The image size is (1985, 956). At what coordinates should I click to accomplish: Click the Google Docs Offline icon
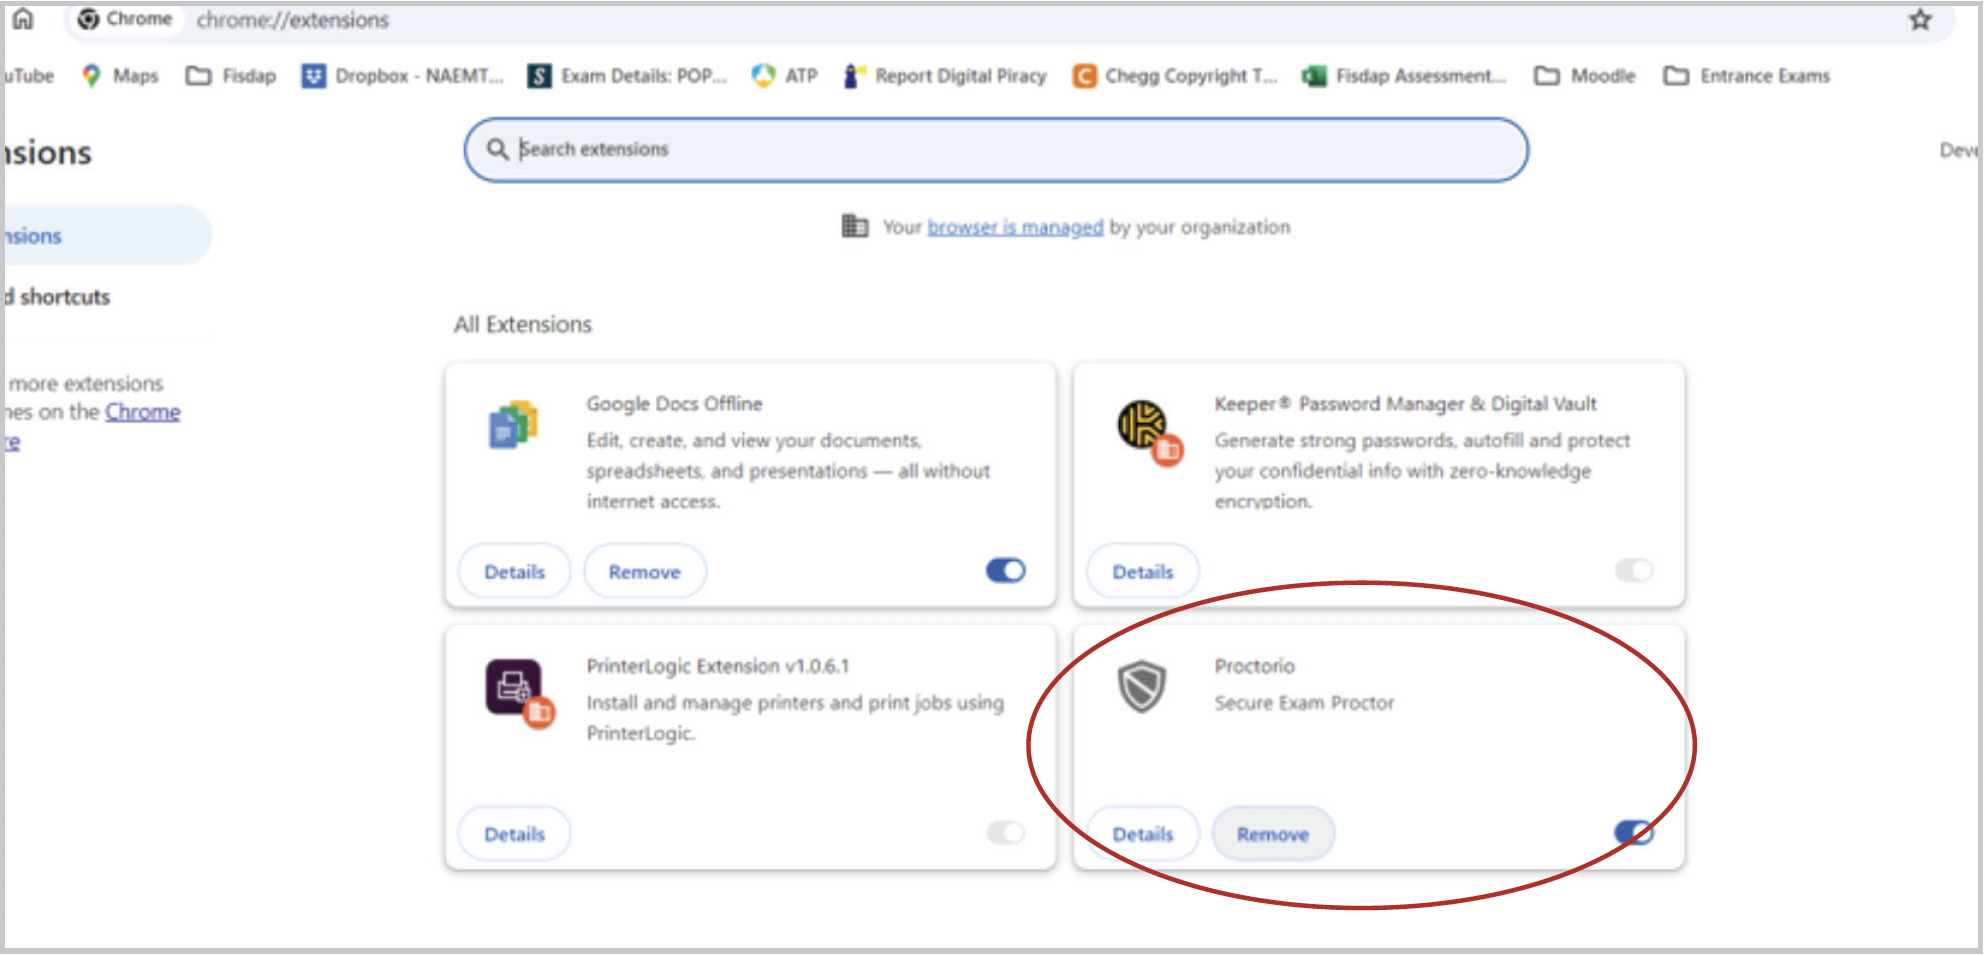[513, 425]
